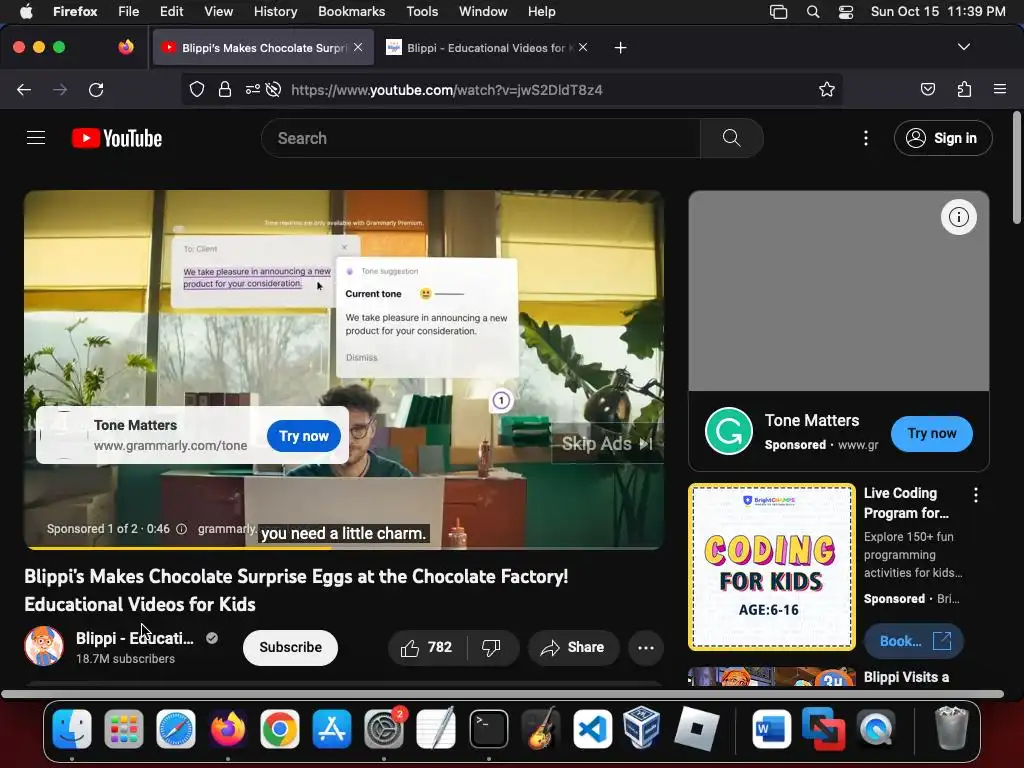
Task: Open Visual Studio Code from the Dock
Action: tap(592, 729)
